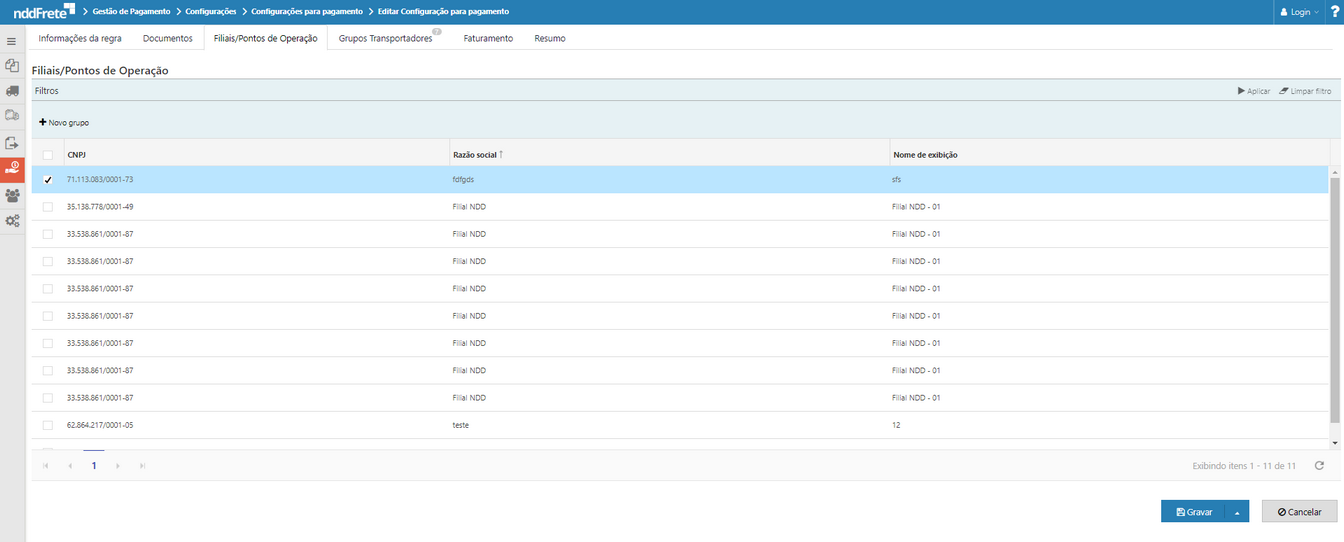
Task: Select the orange payment hand icon
Action: point(12,169)
